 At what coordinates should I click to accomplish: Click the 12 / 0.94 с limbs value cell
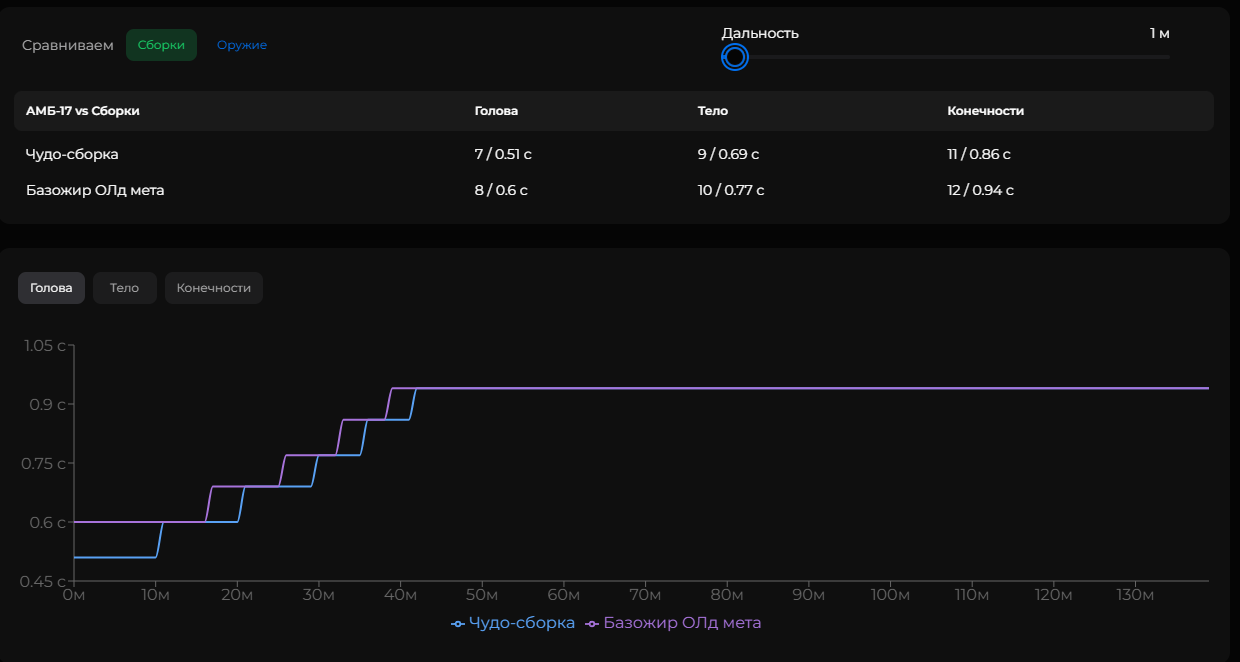pos(980,190)
